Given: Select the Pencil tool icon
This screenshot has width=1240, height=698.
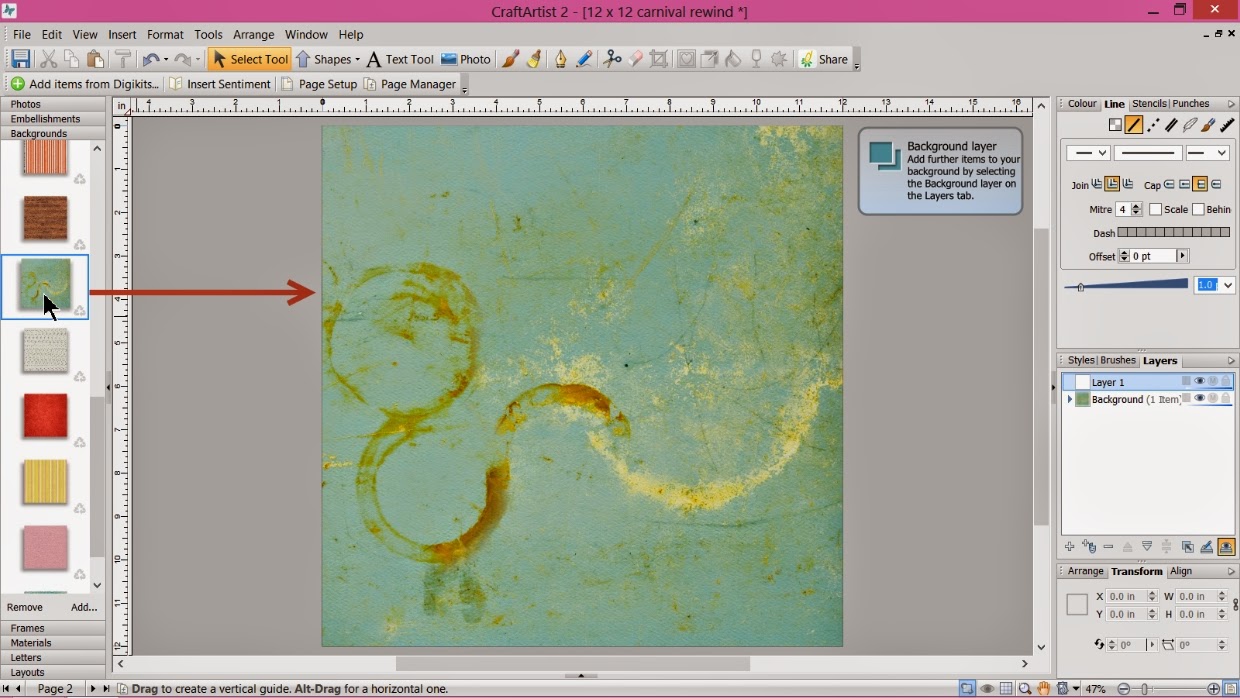Looking at the screenshot, I should click(x=584, y=59).
